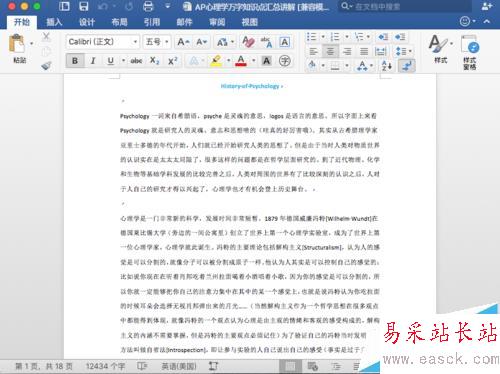Image resolution: width=500 pixels, height=374 pixels.
Task: Open the font color dropdown arrow
Action: [x=254, y=61]
